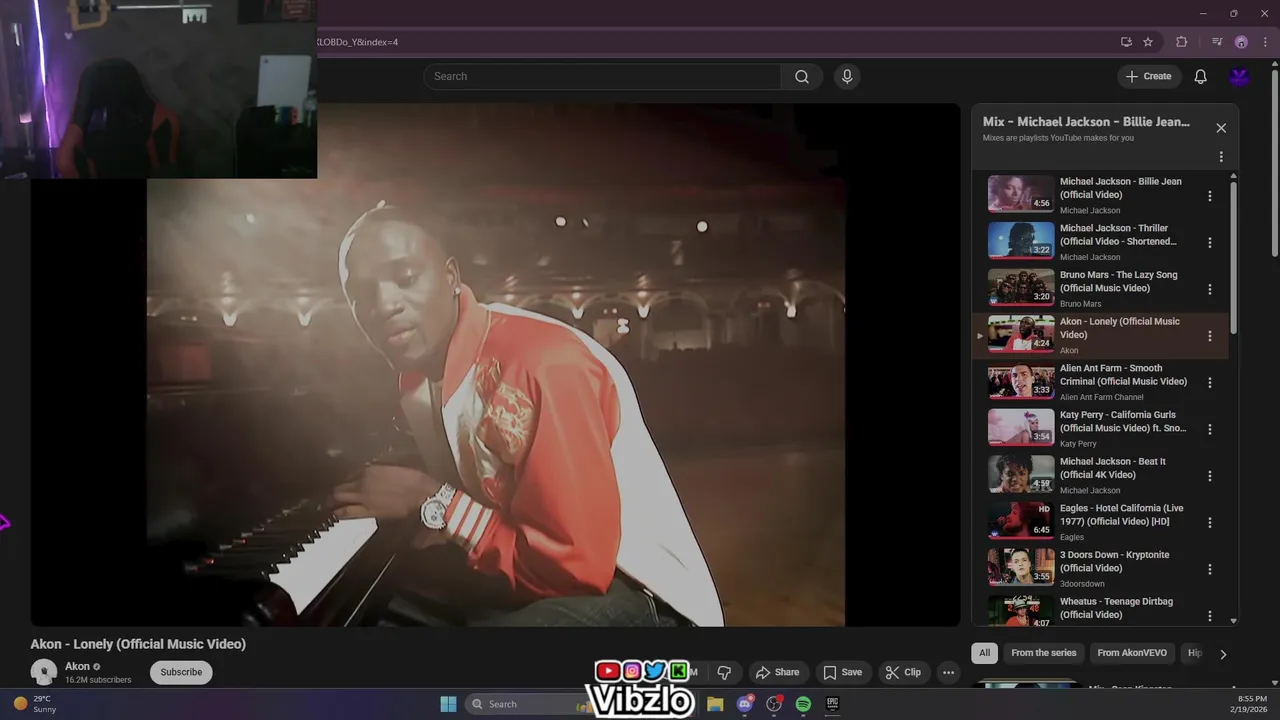Screen dimensions: 1280x720
Task: Activate voice search microphone
Action: [x=847, y=77]
